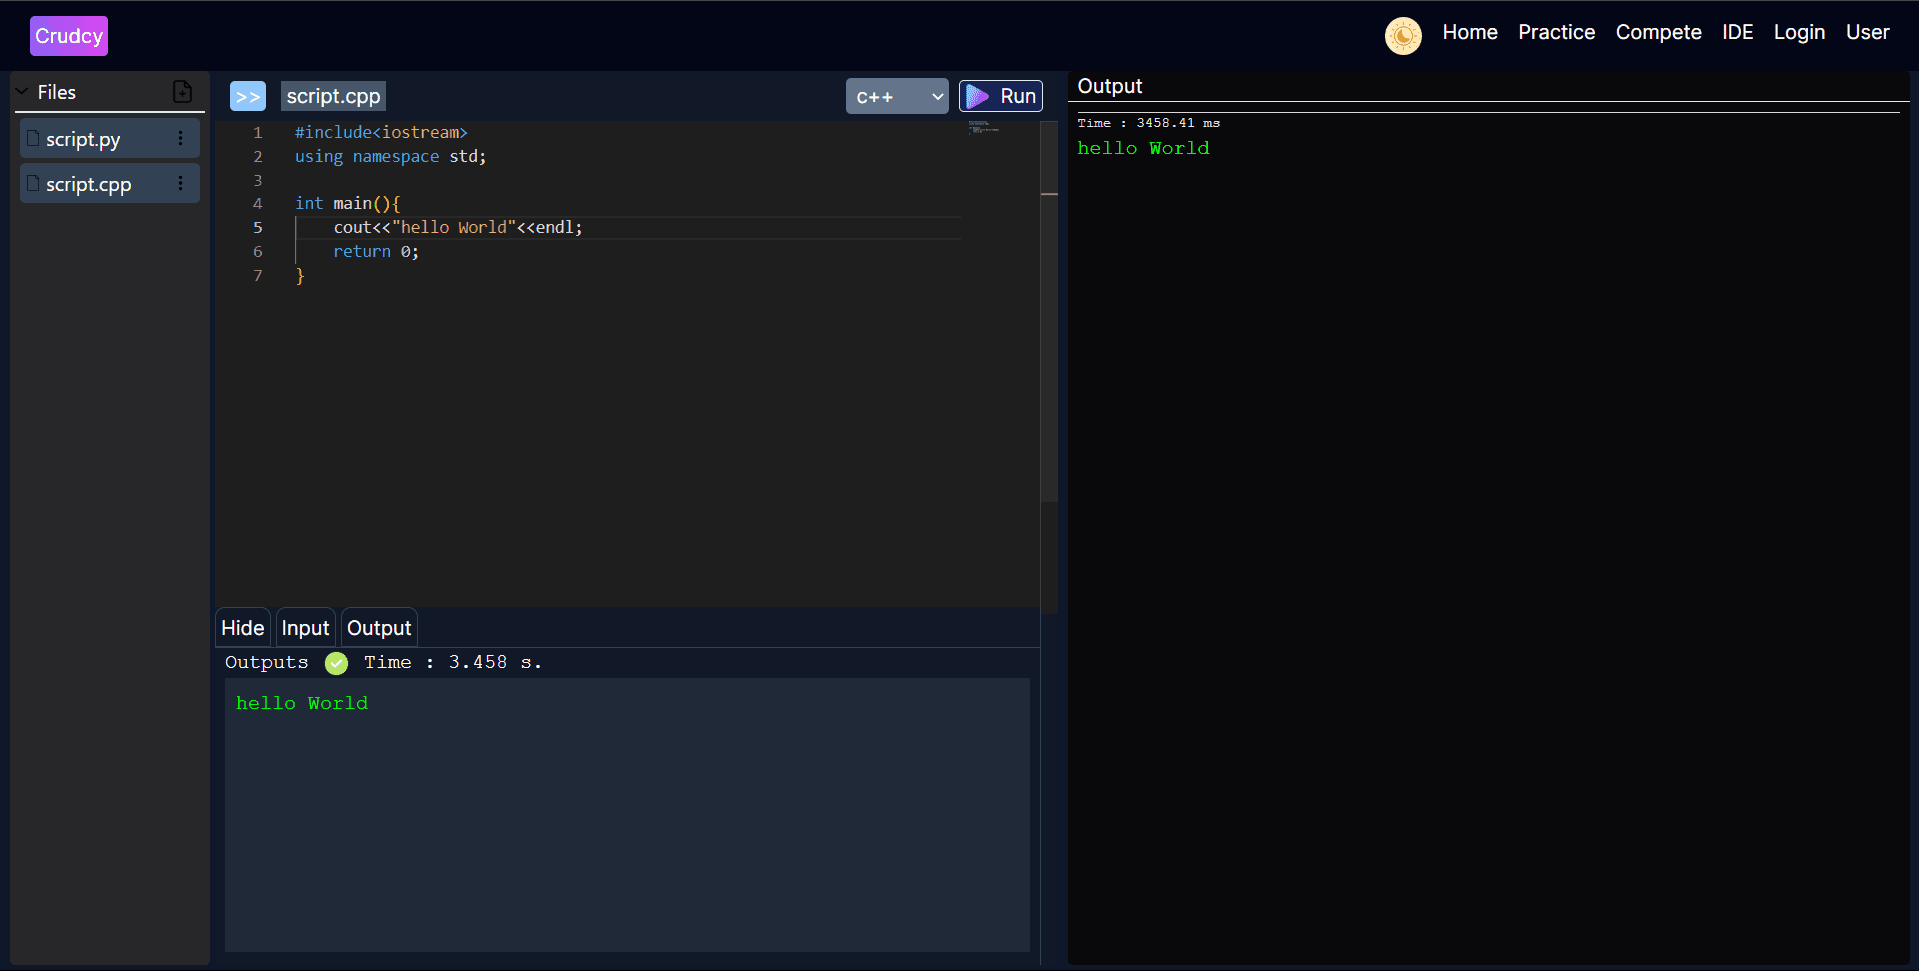
Task: Open options menu for script.cpp
Action: pos(180,183)
